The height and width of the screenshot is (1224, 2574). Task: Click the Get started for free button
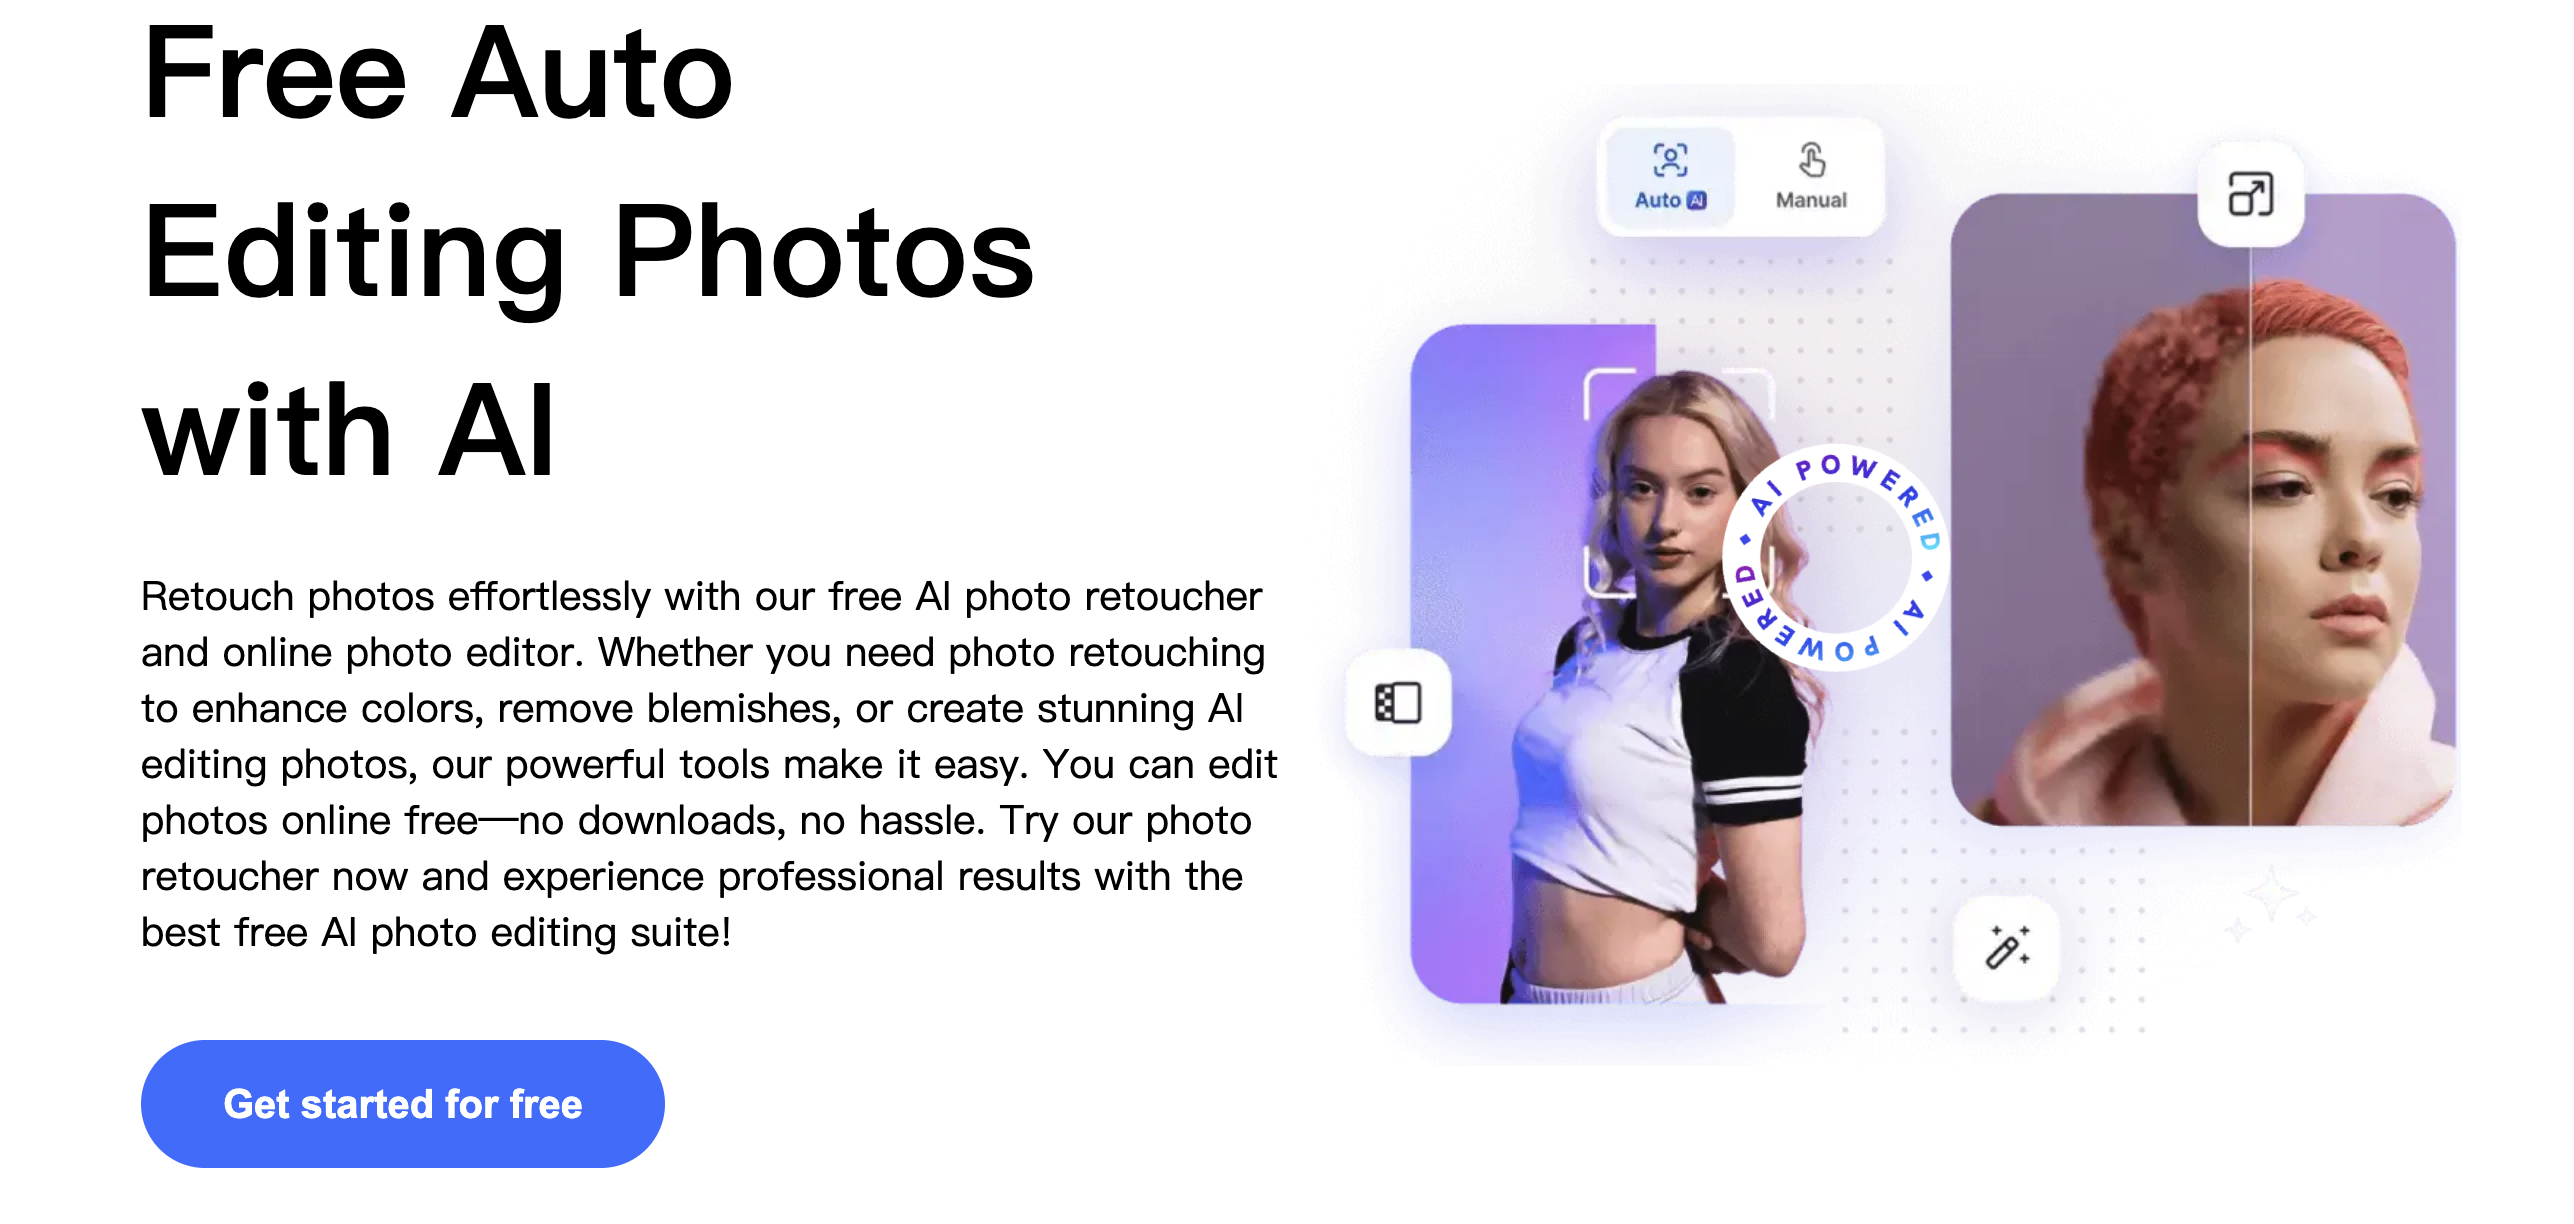click(402, 1103)
